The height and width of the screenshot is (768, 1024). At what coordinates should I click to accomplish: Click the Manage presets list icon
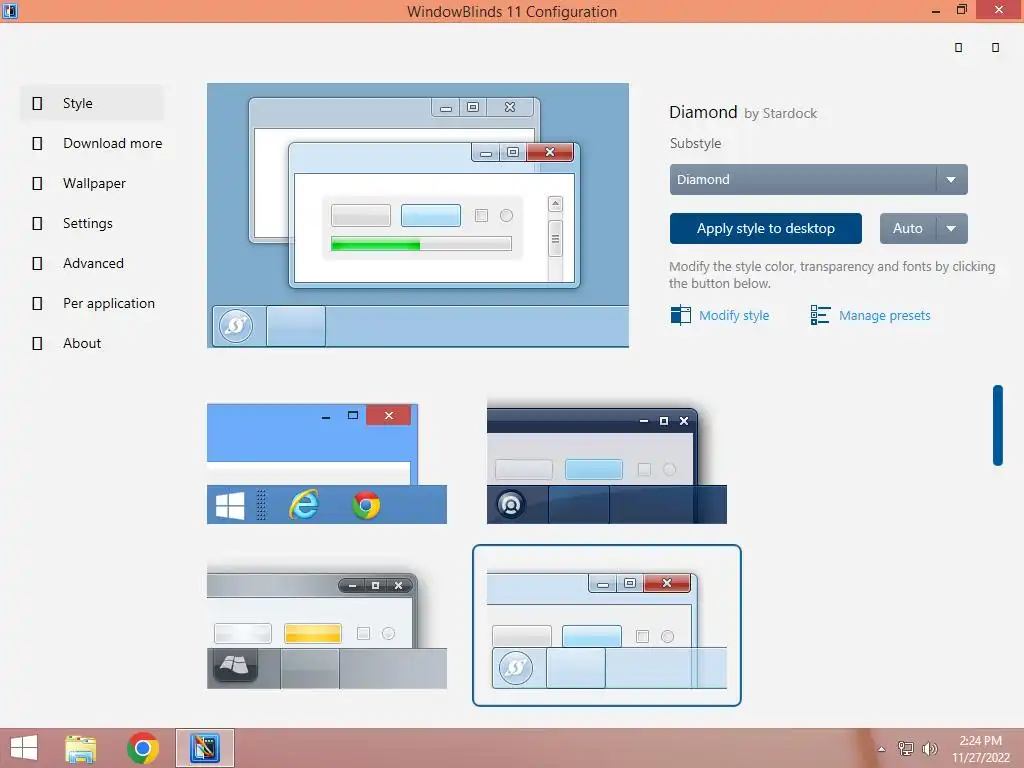(x=820, y=315)
